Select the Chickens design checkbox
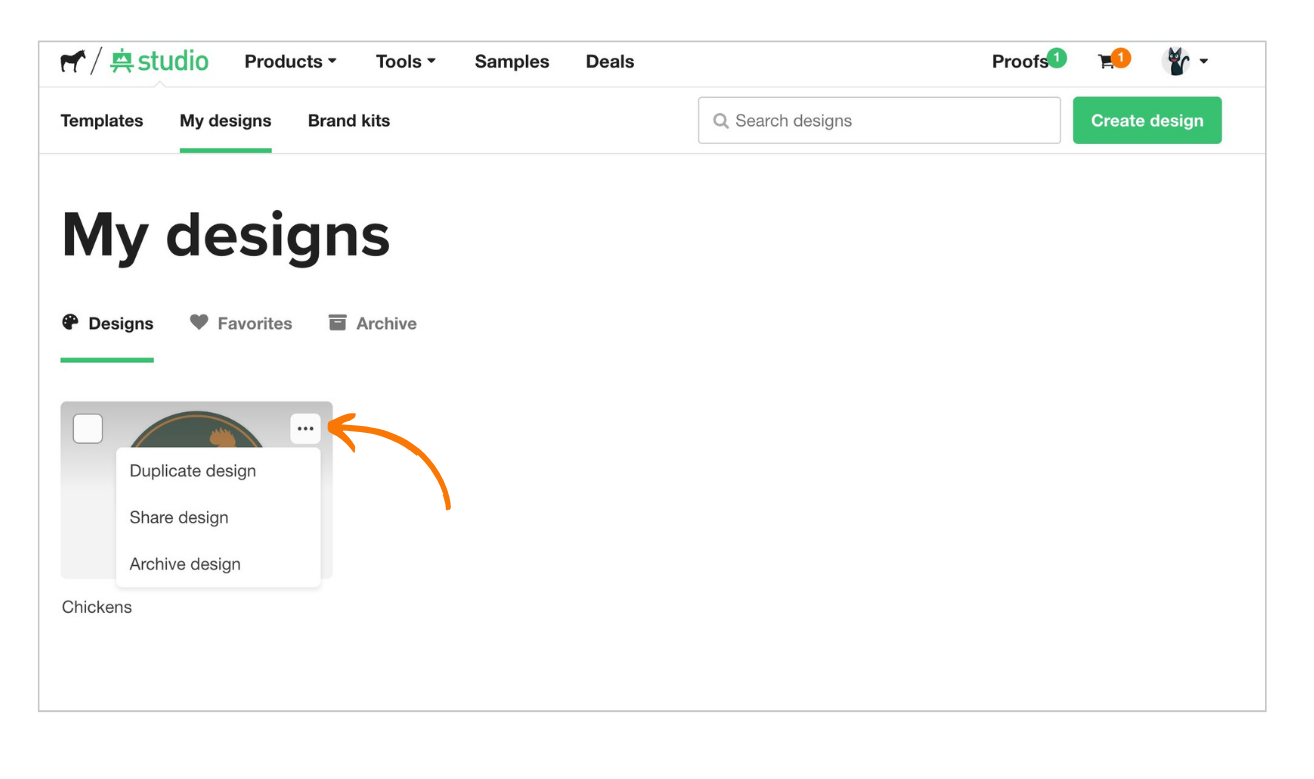The width and height of the screenshot is (1314, 779). 87,428
